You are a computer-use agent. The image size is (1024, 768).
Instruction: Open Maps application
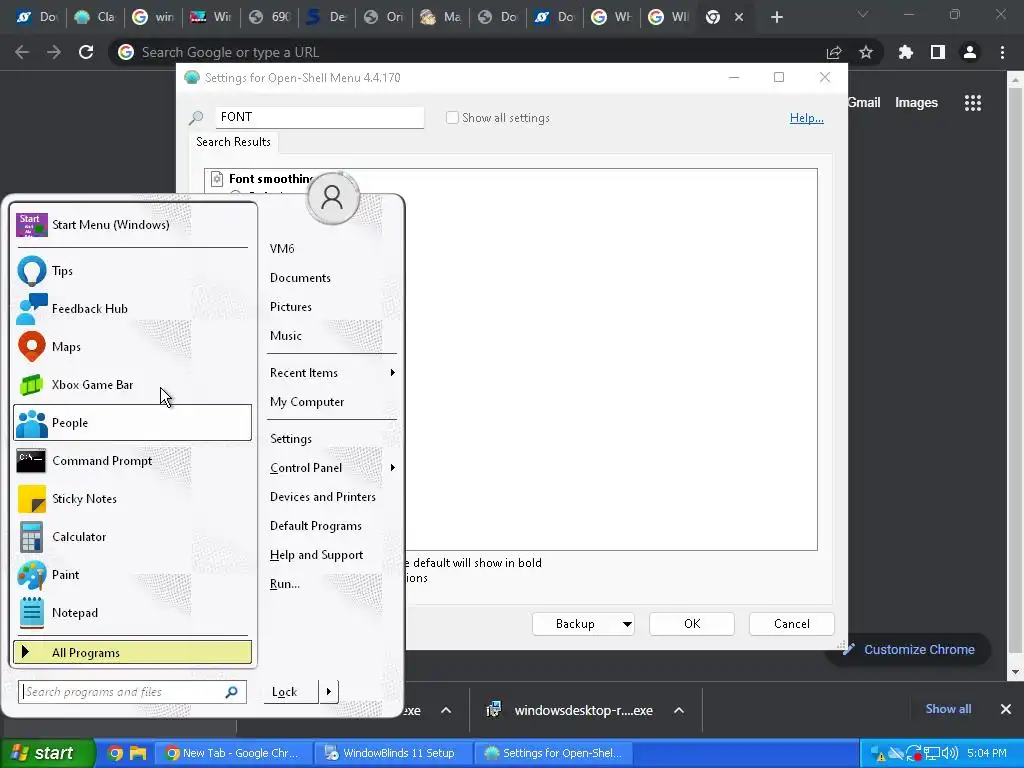point(132,346)
